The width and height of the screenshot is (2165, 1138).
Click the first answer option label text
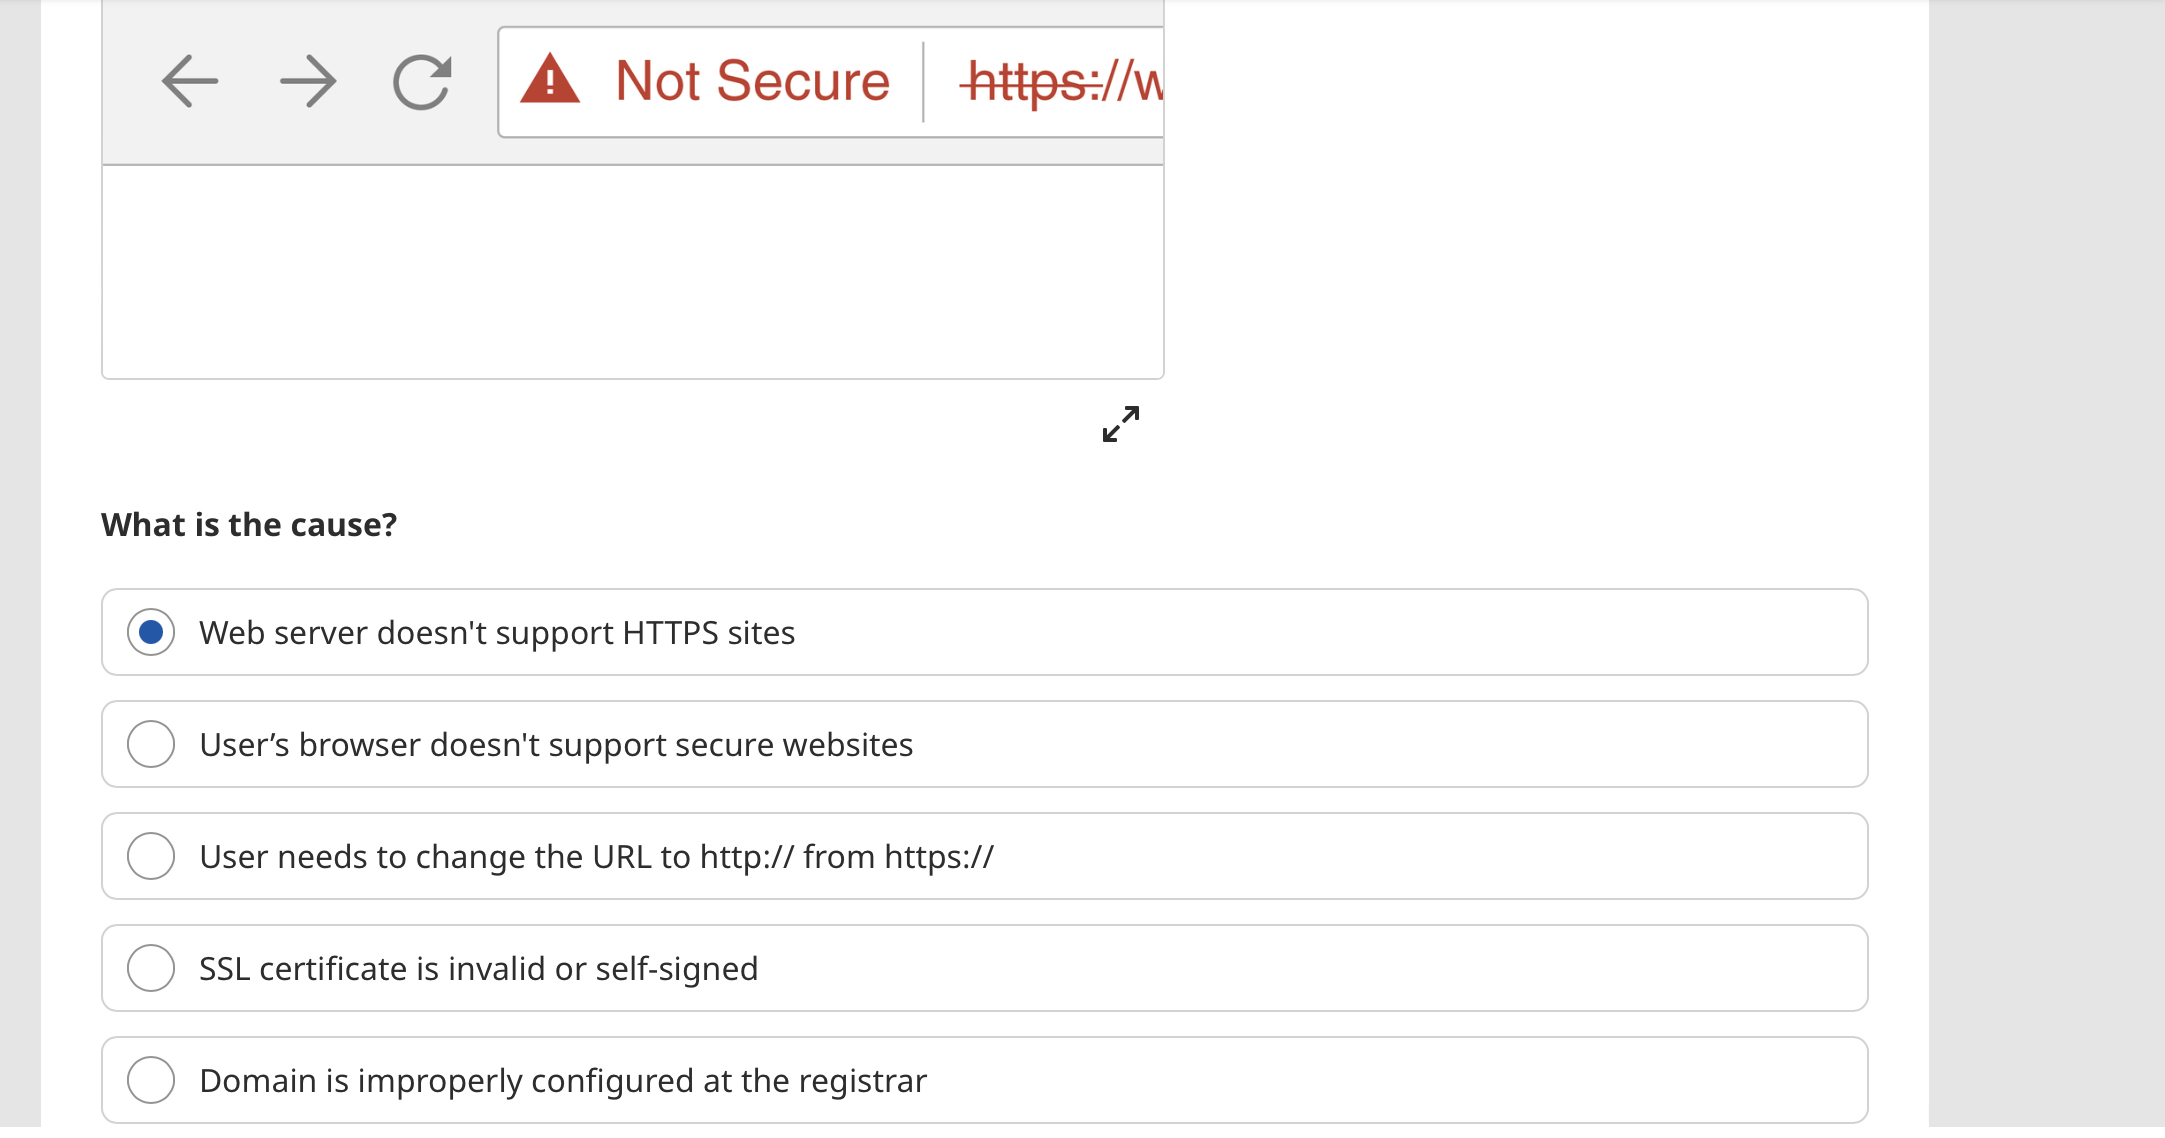[x=497, y=632]
